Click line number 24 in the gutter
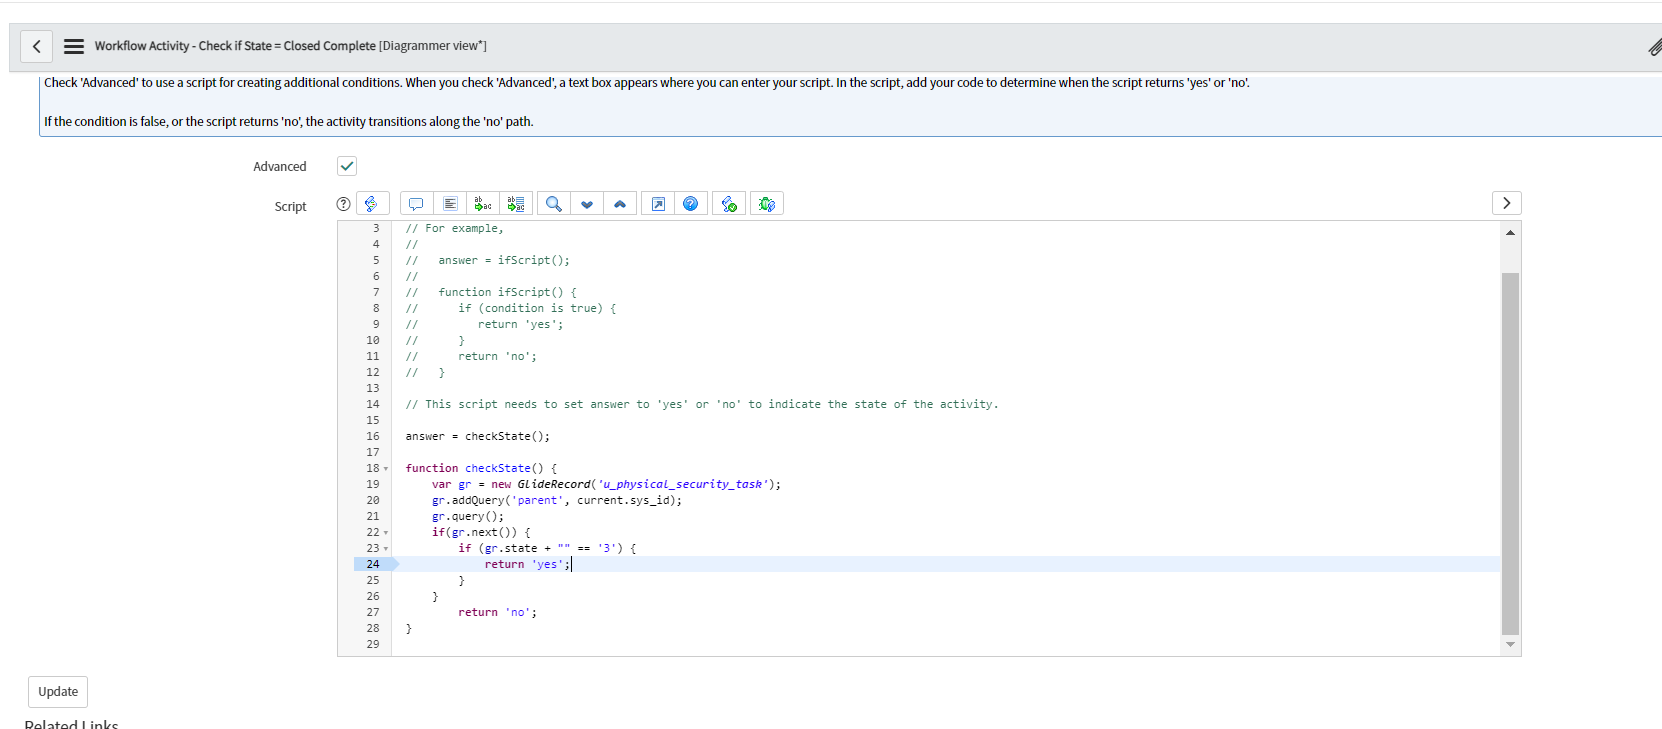 [x=373, y=565]
